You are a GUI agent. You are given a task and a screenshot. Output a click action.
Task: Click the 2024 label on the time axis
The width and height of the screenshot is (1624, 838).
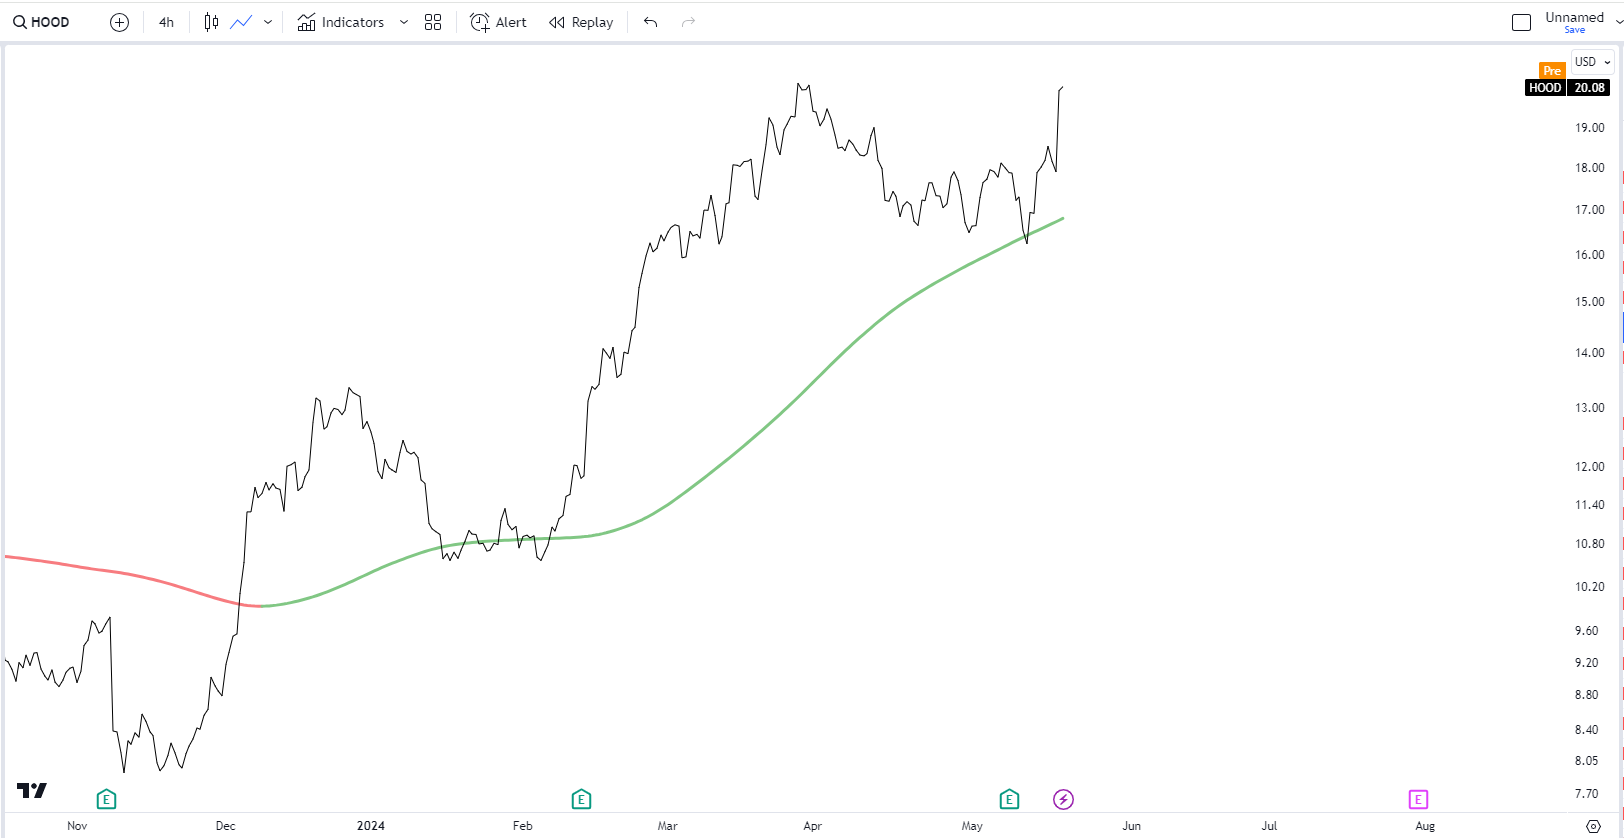(x=371, y=826)
